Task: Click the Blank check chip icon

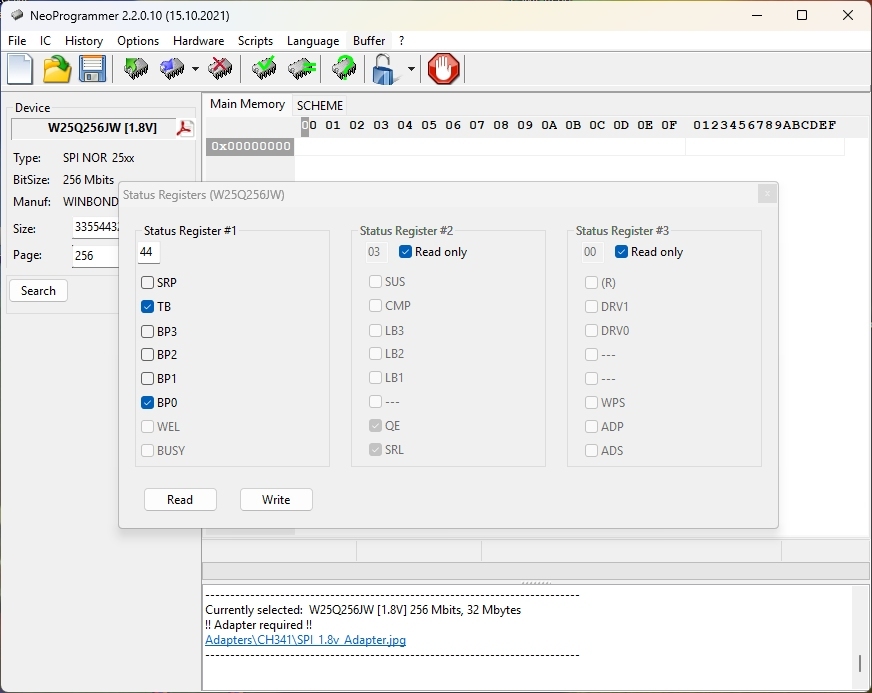Action: coord(302,69)
